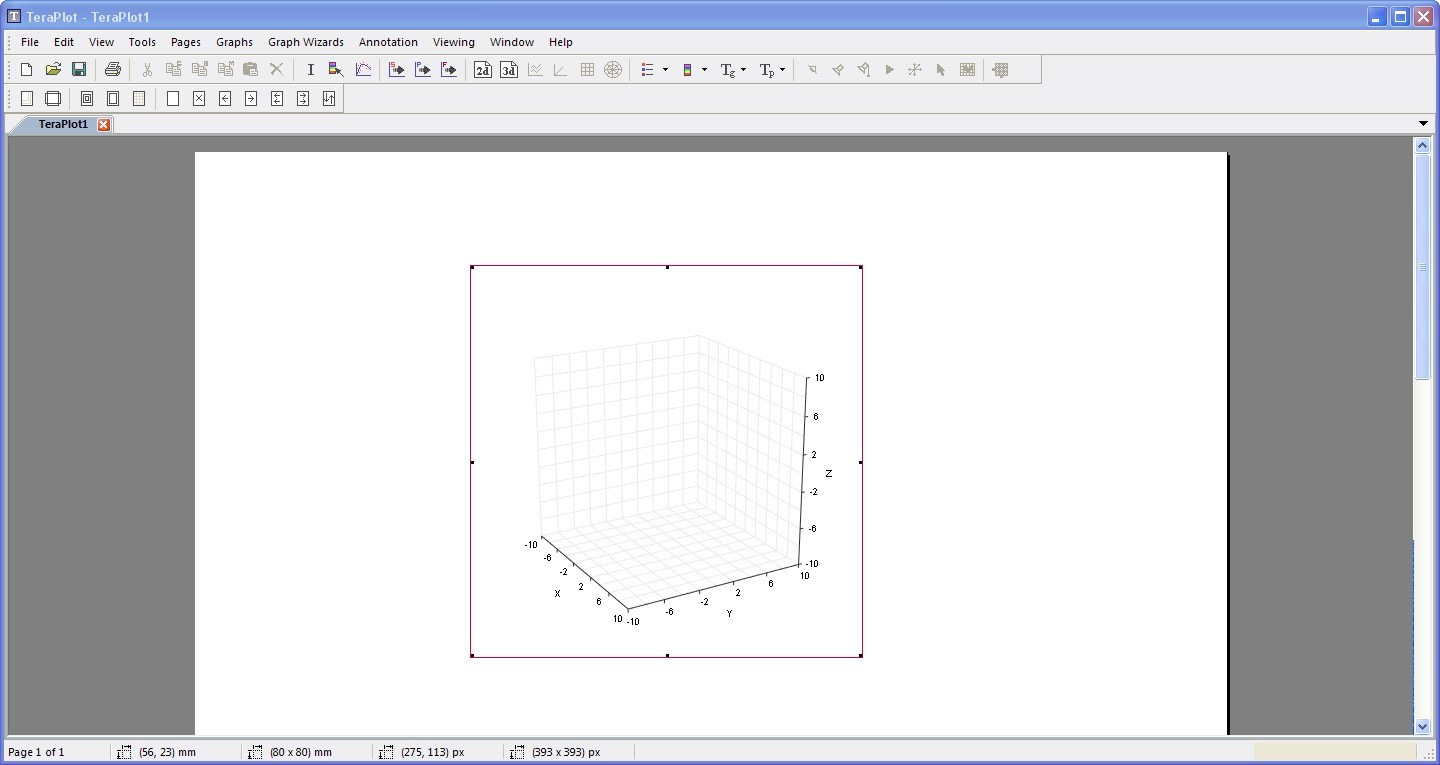Screen dimensions: 1440x765
Task: Click the overlapping pages icon
Action: [53, 98]
